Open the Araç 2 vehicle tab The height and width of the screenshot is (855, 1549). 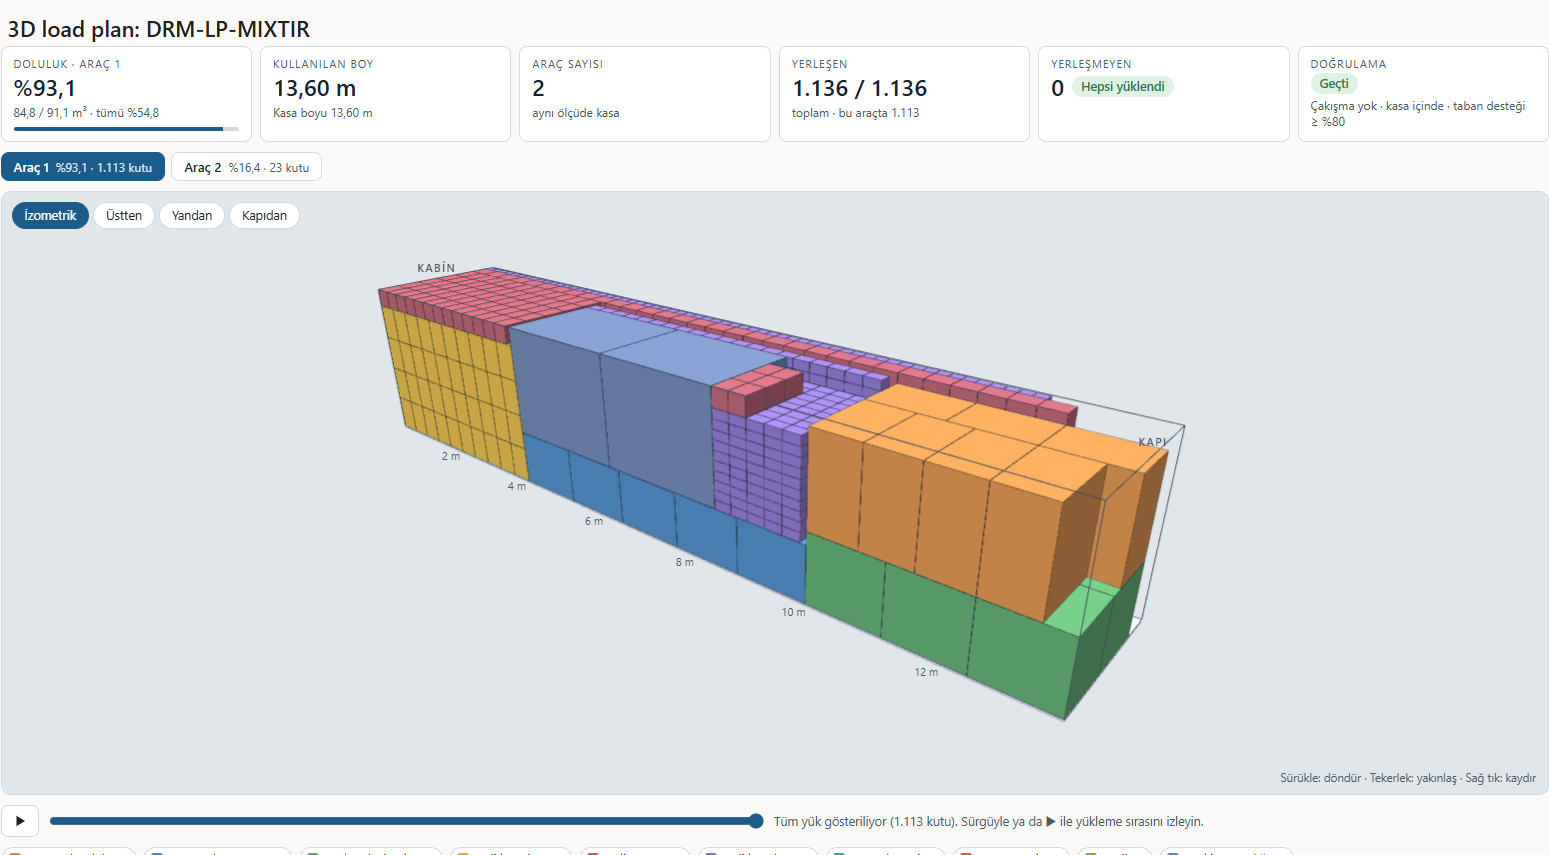[246, 167]
